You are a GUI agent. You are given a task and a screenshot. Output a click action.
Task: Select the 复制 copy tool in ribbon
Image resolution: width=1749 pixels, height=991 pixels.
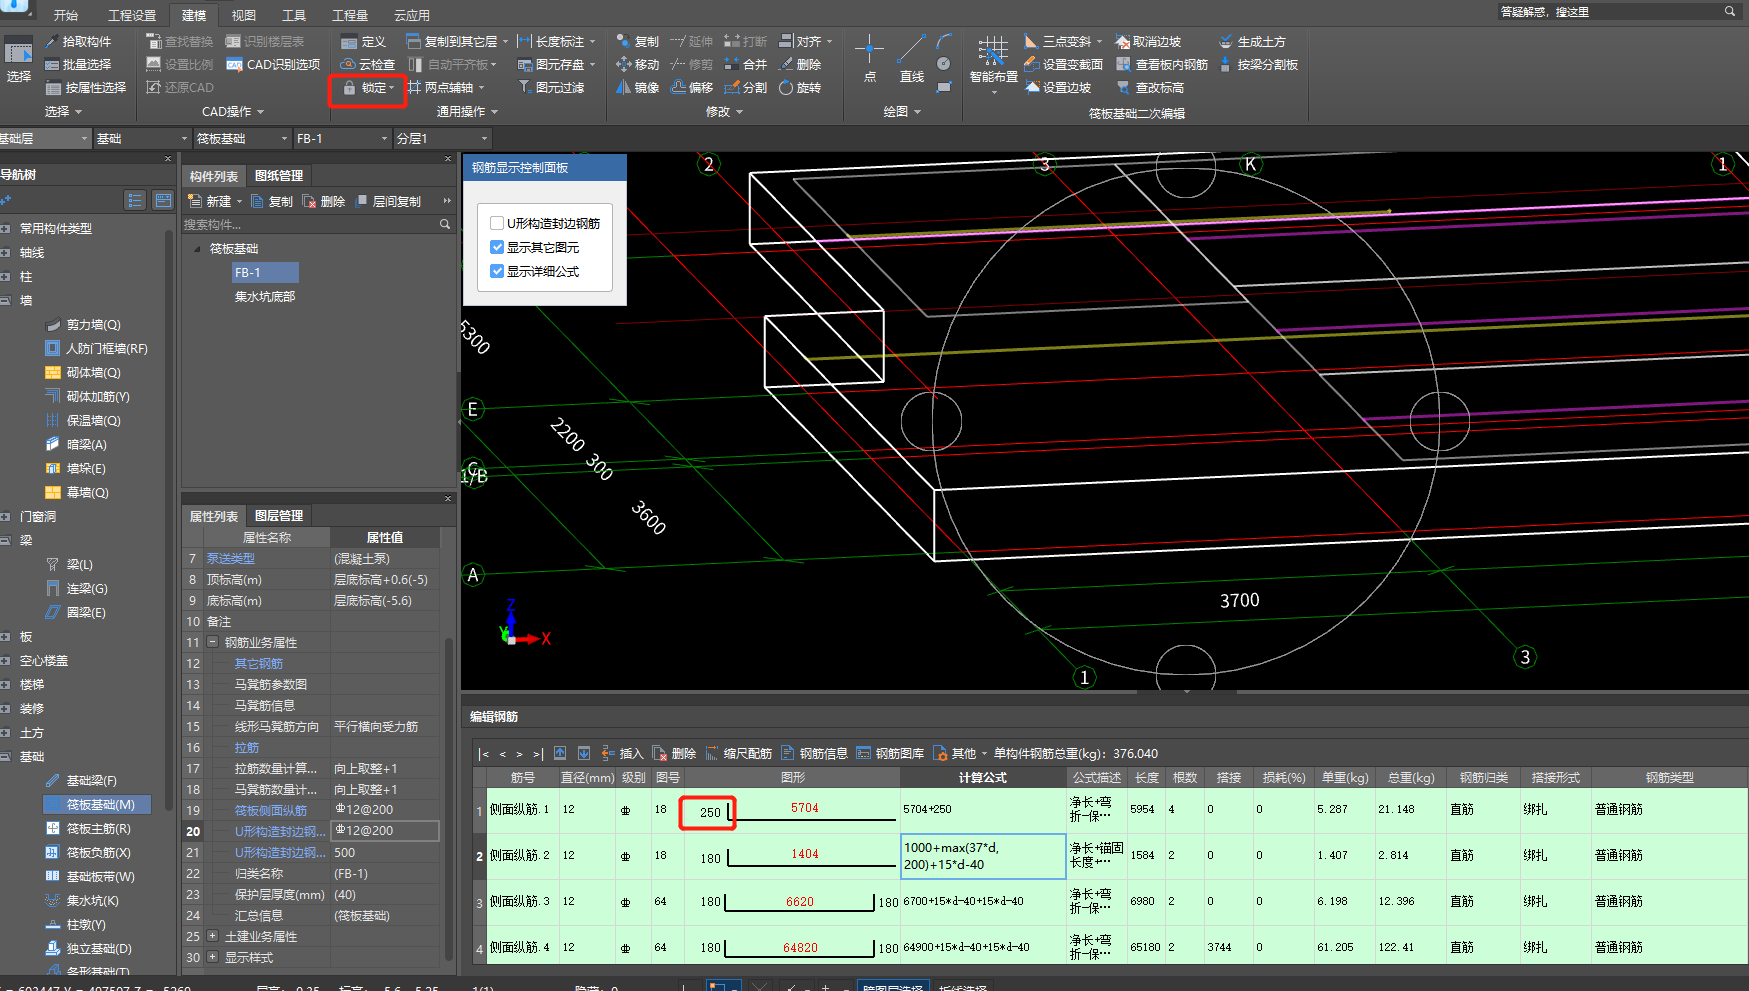pos(637,42)
